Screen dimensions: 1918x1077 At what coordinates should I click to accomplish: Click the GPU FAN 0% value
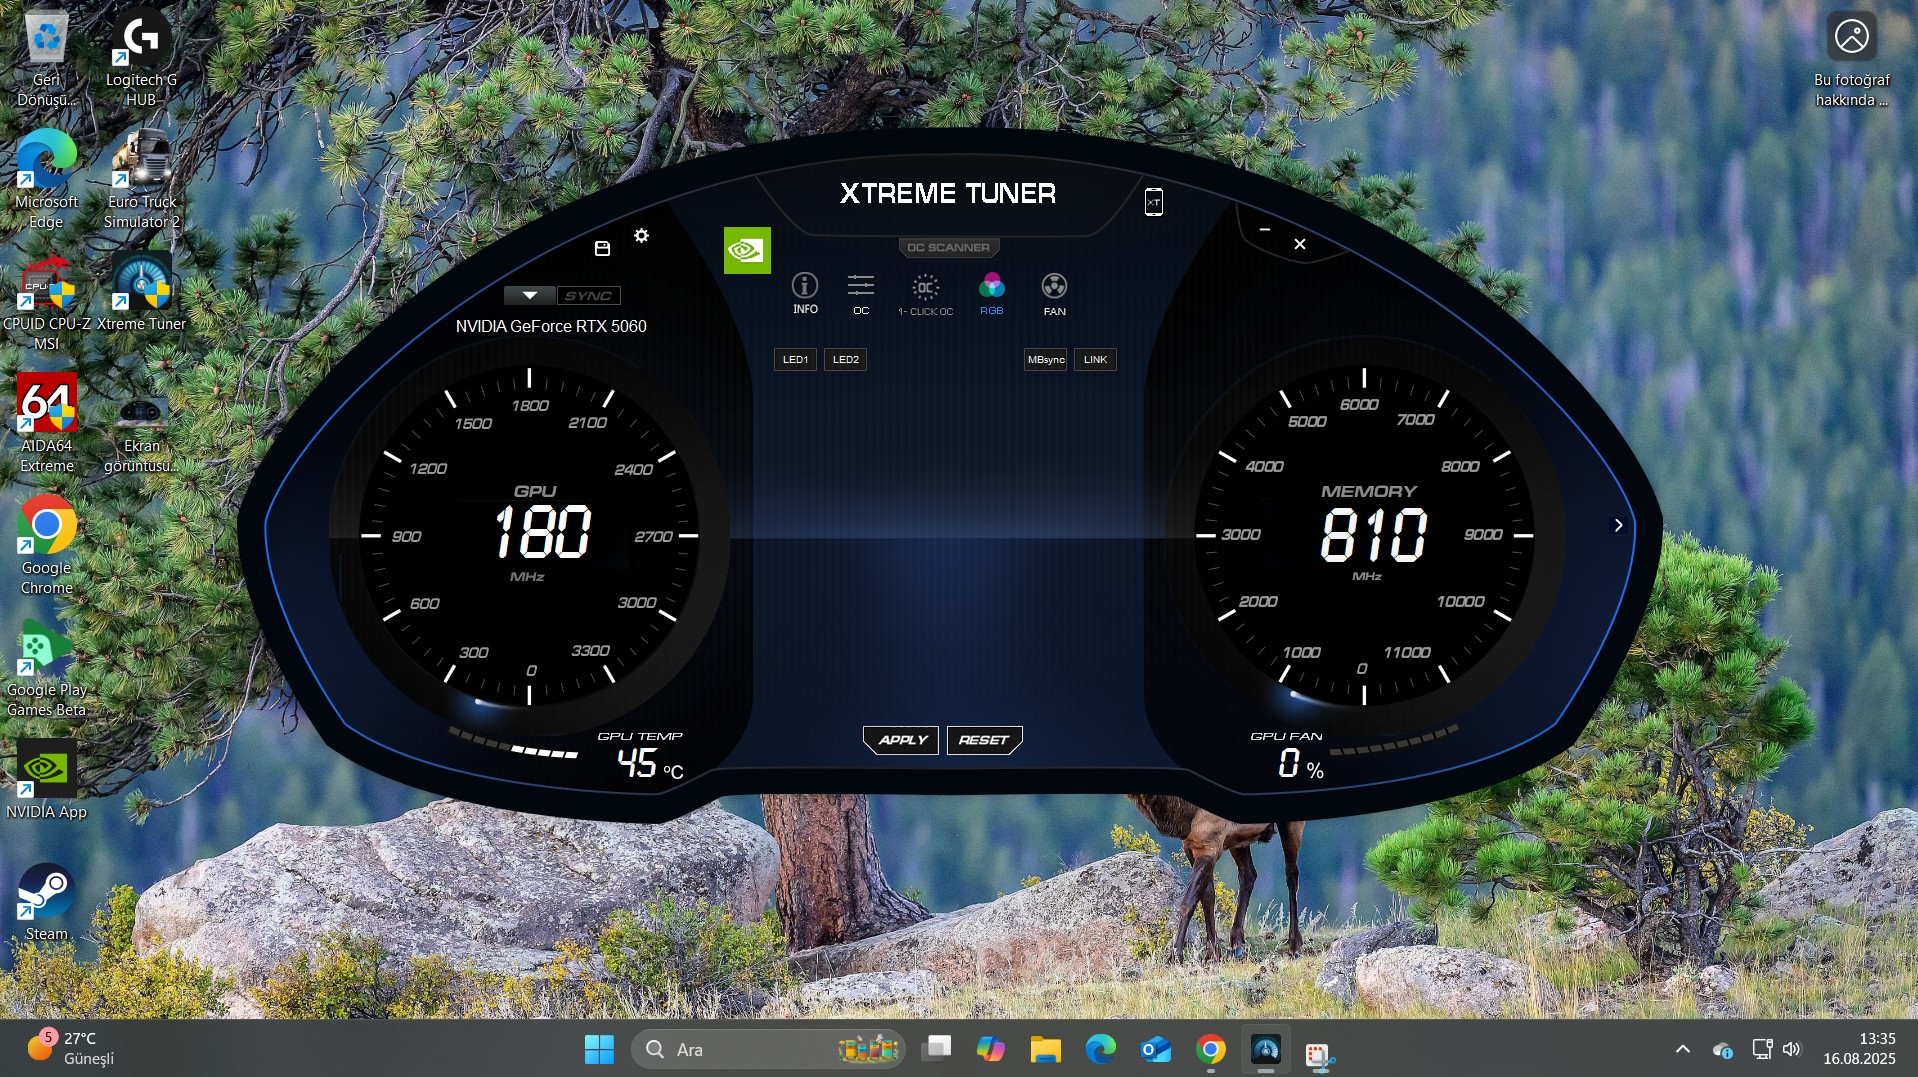coord(1301,765)
